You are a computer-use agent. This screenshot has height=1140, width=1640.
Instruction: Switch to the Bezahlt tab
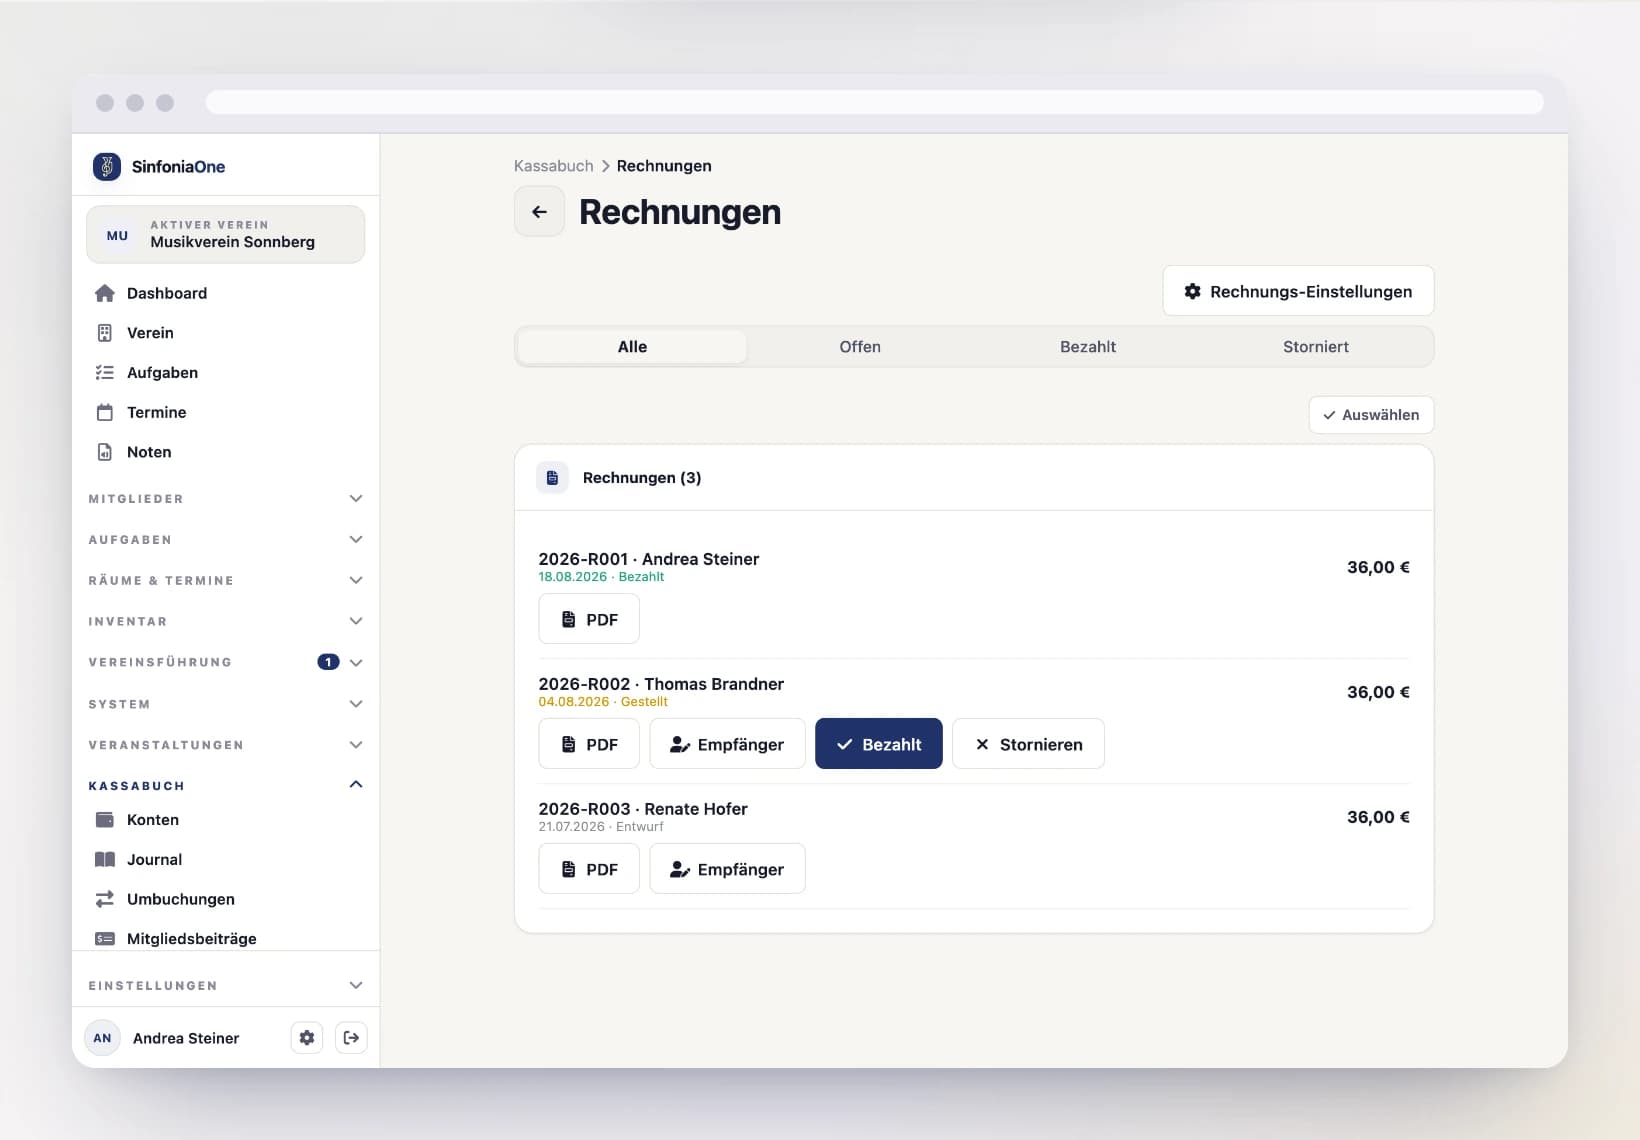1088,347
